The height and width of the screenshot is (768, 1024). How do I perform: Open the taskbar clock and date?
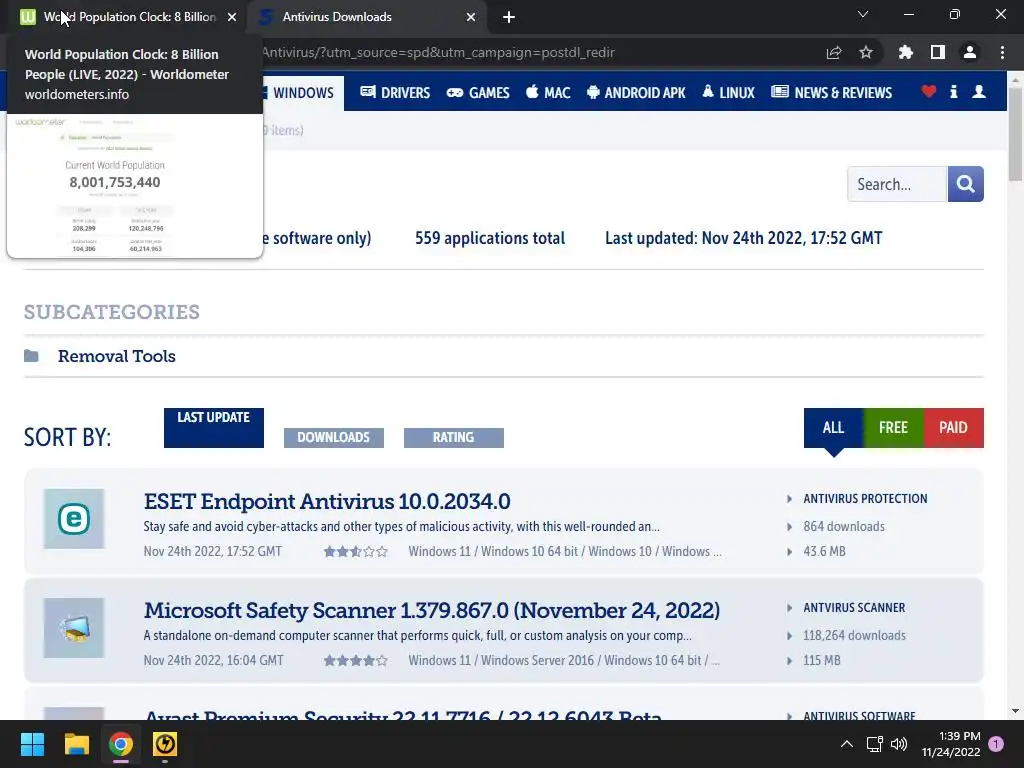tap(951, 744)
